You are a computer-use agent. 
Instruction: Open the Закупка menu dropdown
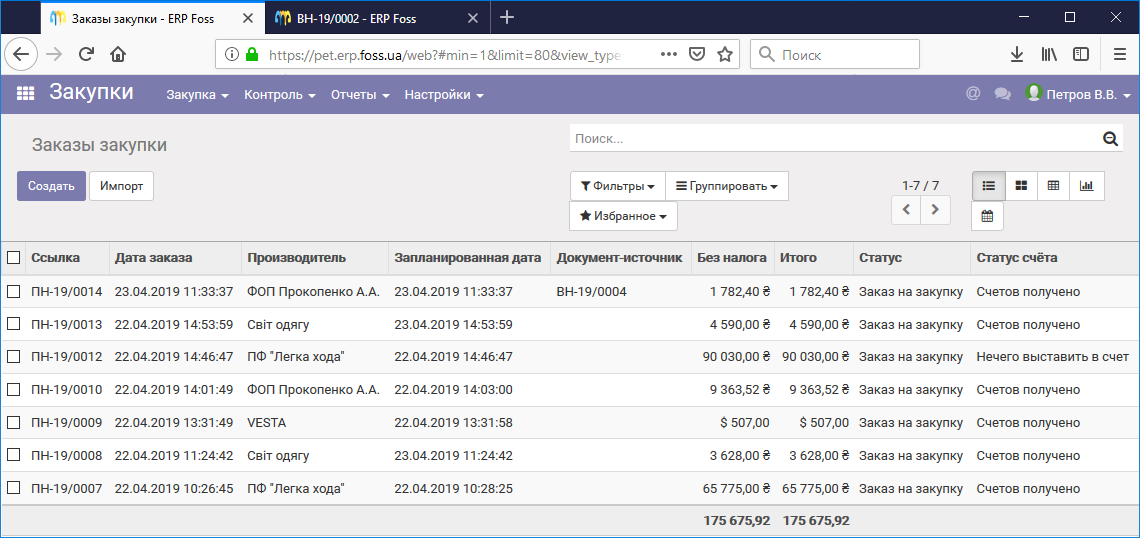(198, 95)
